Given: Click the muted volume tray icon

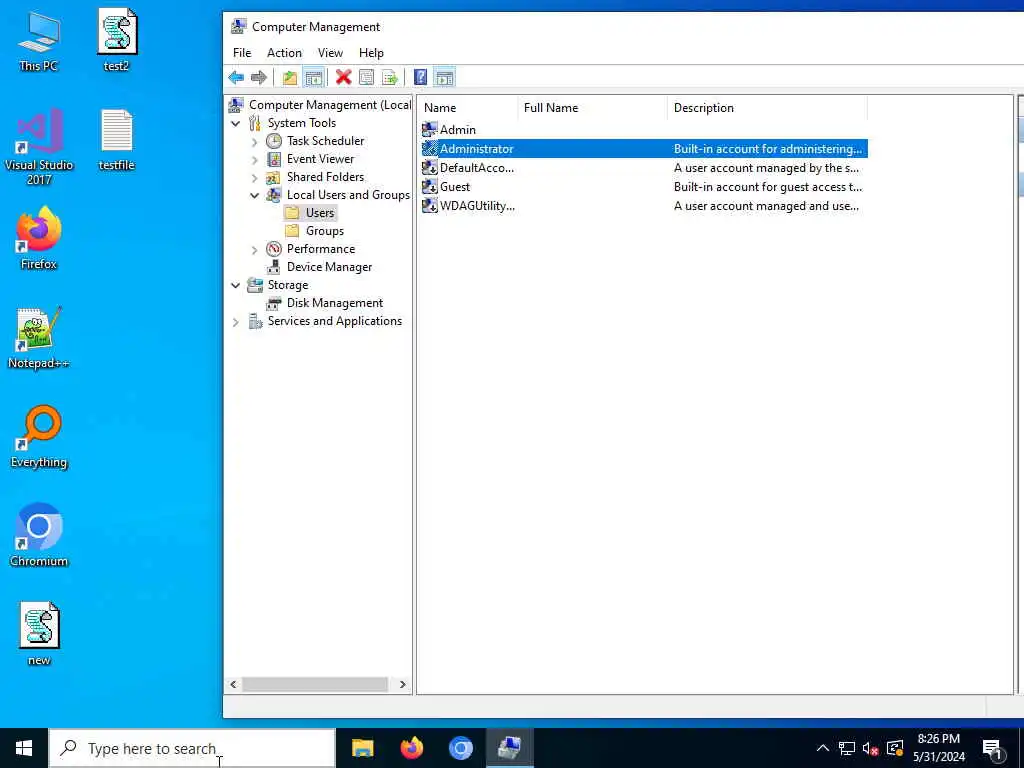Looking at the screenshot, I should pos(871,748).
